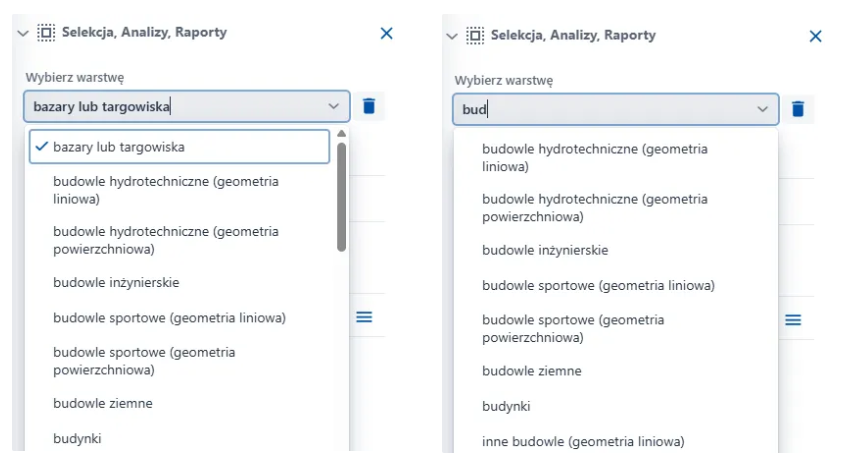The image size is (843, 455).
Task: Click the left dropdown list scrollbar thumb
Action: [x=342, y=195]
